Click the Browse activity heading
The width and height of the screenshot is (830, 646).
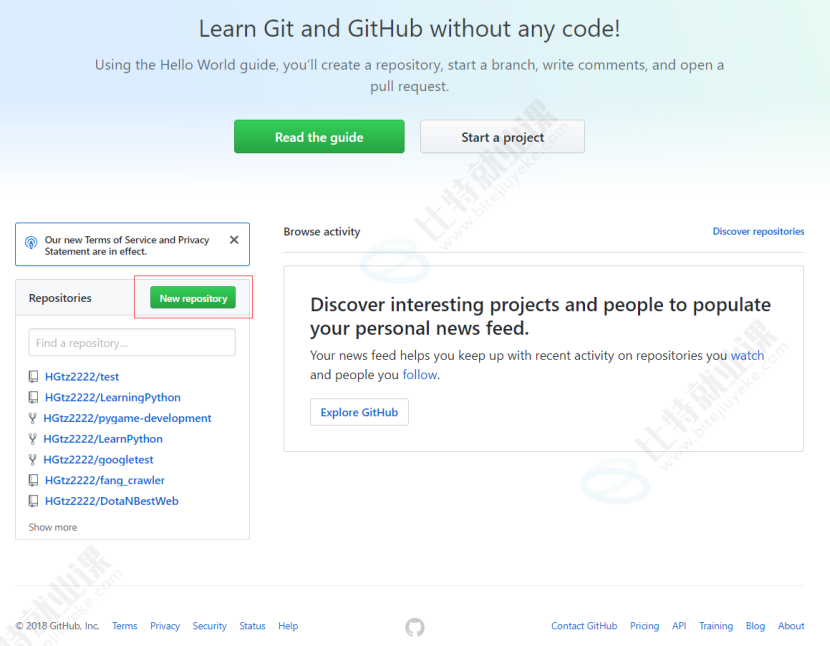pos(322,231)
